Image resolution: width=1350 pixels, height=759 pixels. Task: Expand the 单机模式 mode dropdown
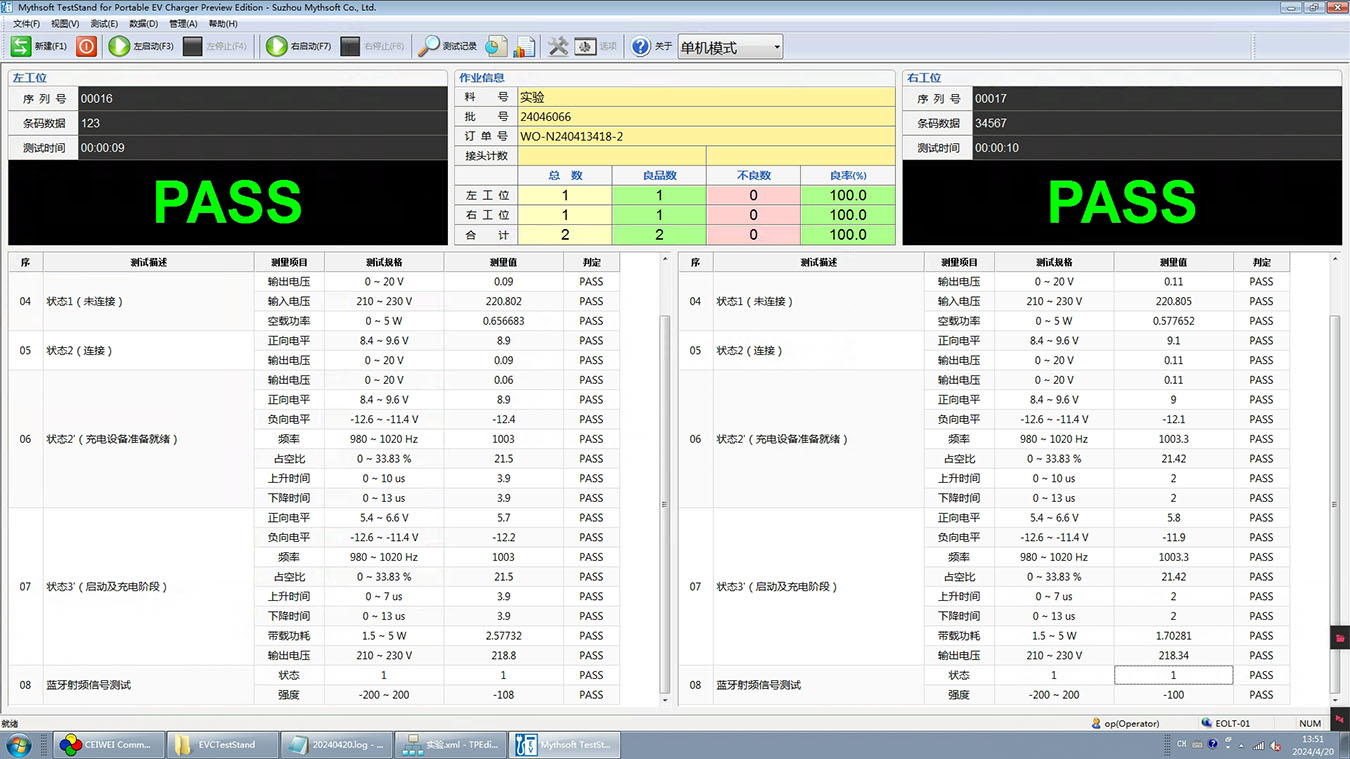(x=776, y=47)
